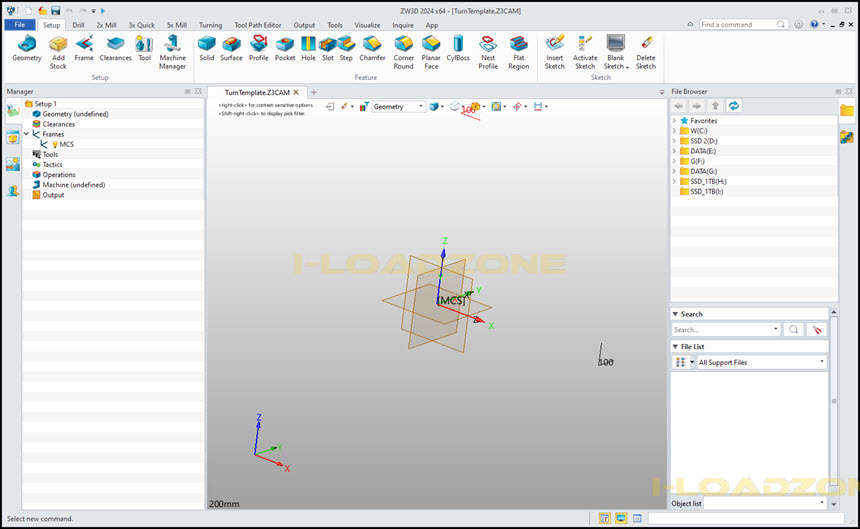Open the SSD_1TB(H:) drive

(708, 181)
